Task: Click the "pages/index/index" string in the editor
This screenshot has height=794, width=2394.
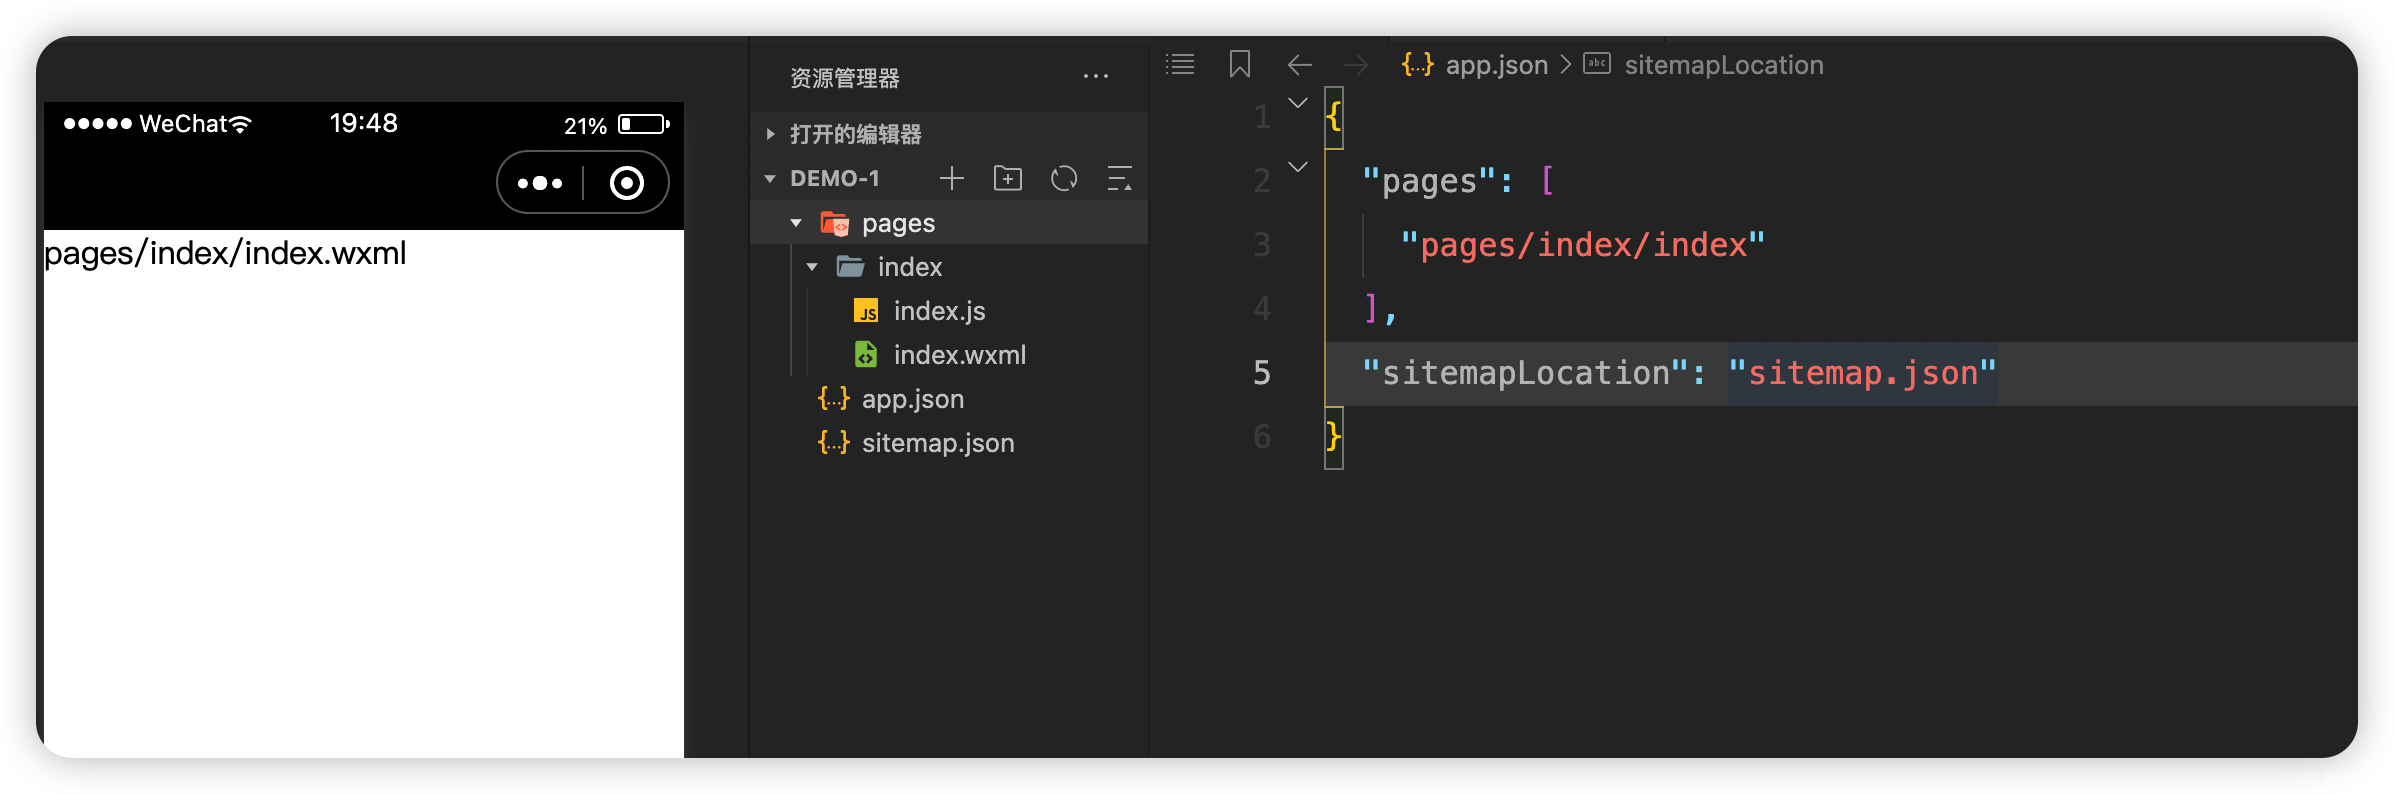Action: click(x=1583, y=245)
